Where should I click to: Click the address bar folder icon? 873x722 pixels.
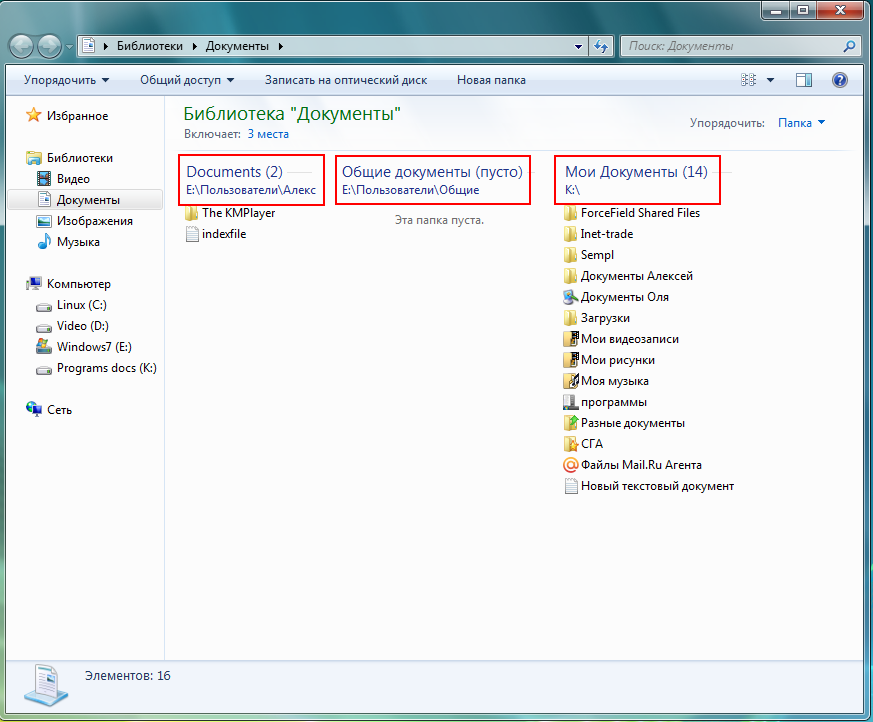coord(89,46)
